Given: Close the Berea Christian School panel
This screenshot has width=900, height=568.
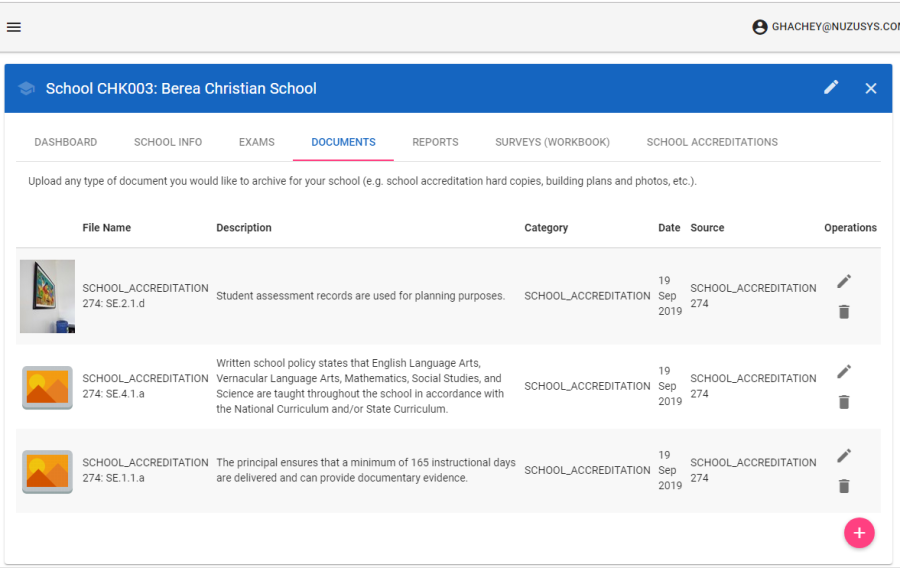Looking at the screenshot, I should click(x=871, y=88).
